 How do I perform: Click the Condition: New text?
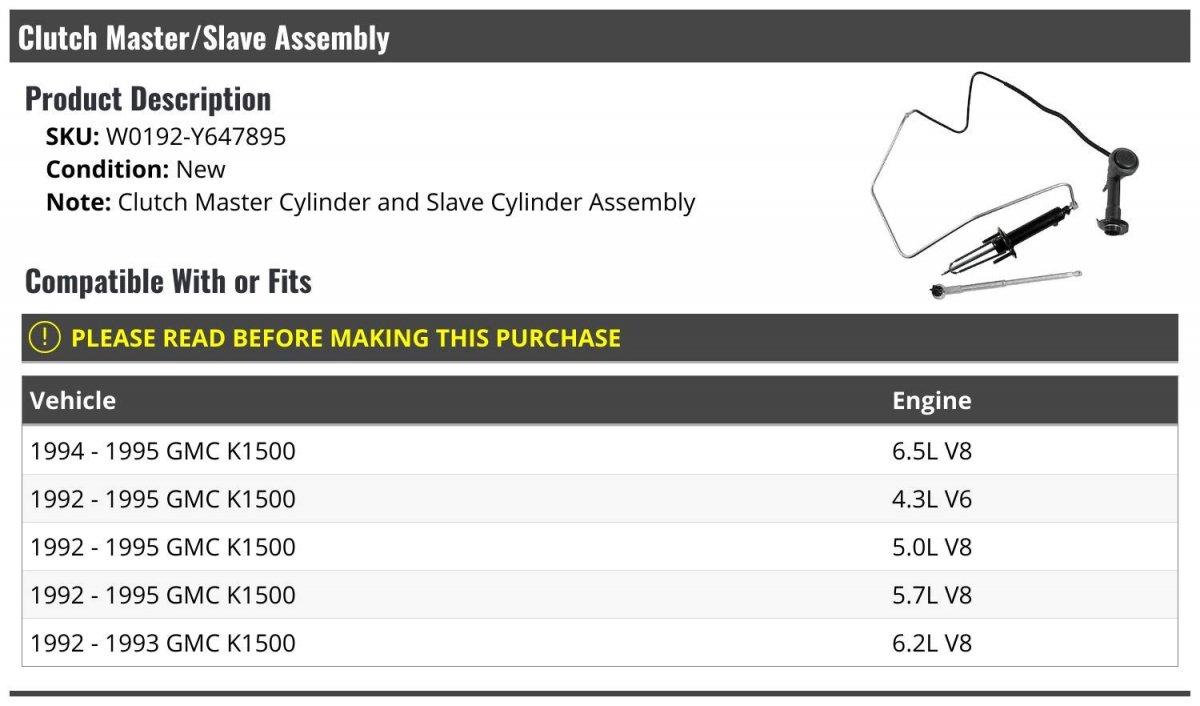pyautogui.click(x=136, y=169)
